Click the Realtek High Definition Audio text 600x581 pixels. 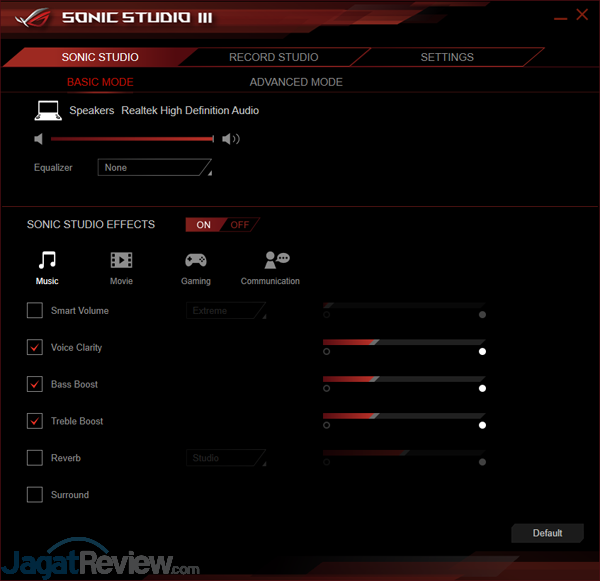coord(190,111)
